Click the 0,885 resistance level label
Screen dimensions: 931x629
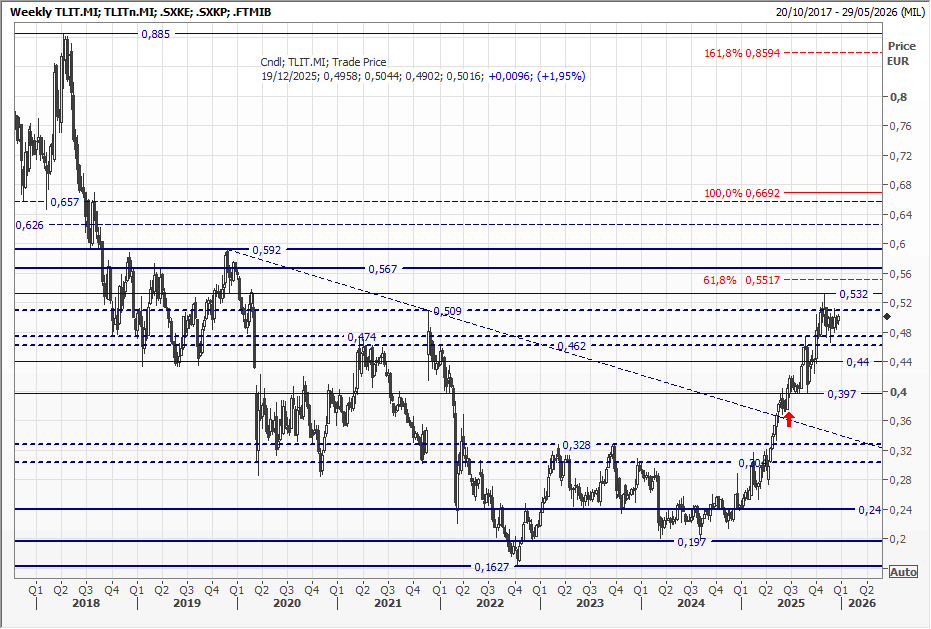coord(155,34)
